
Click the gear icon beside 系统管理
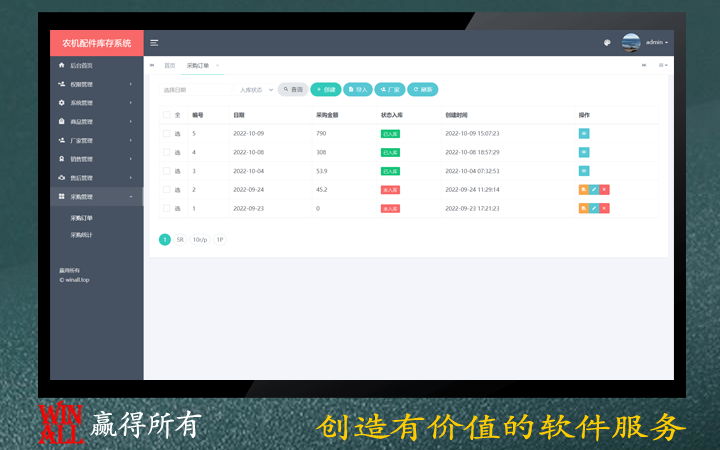(62, 103)
